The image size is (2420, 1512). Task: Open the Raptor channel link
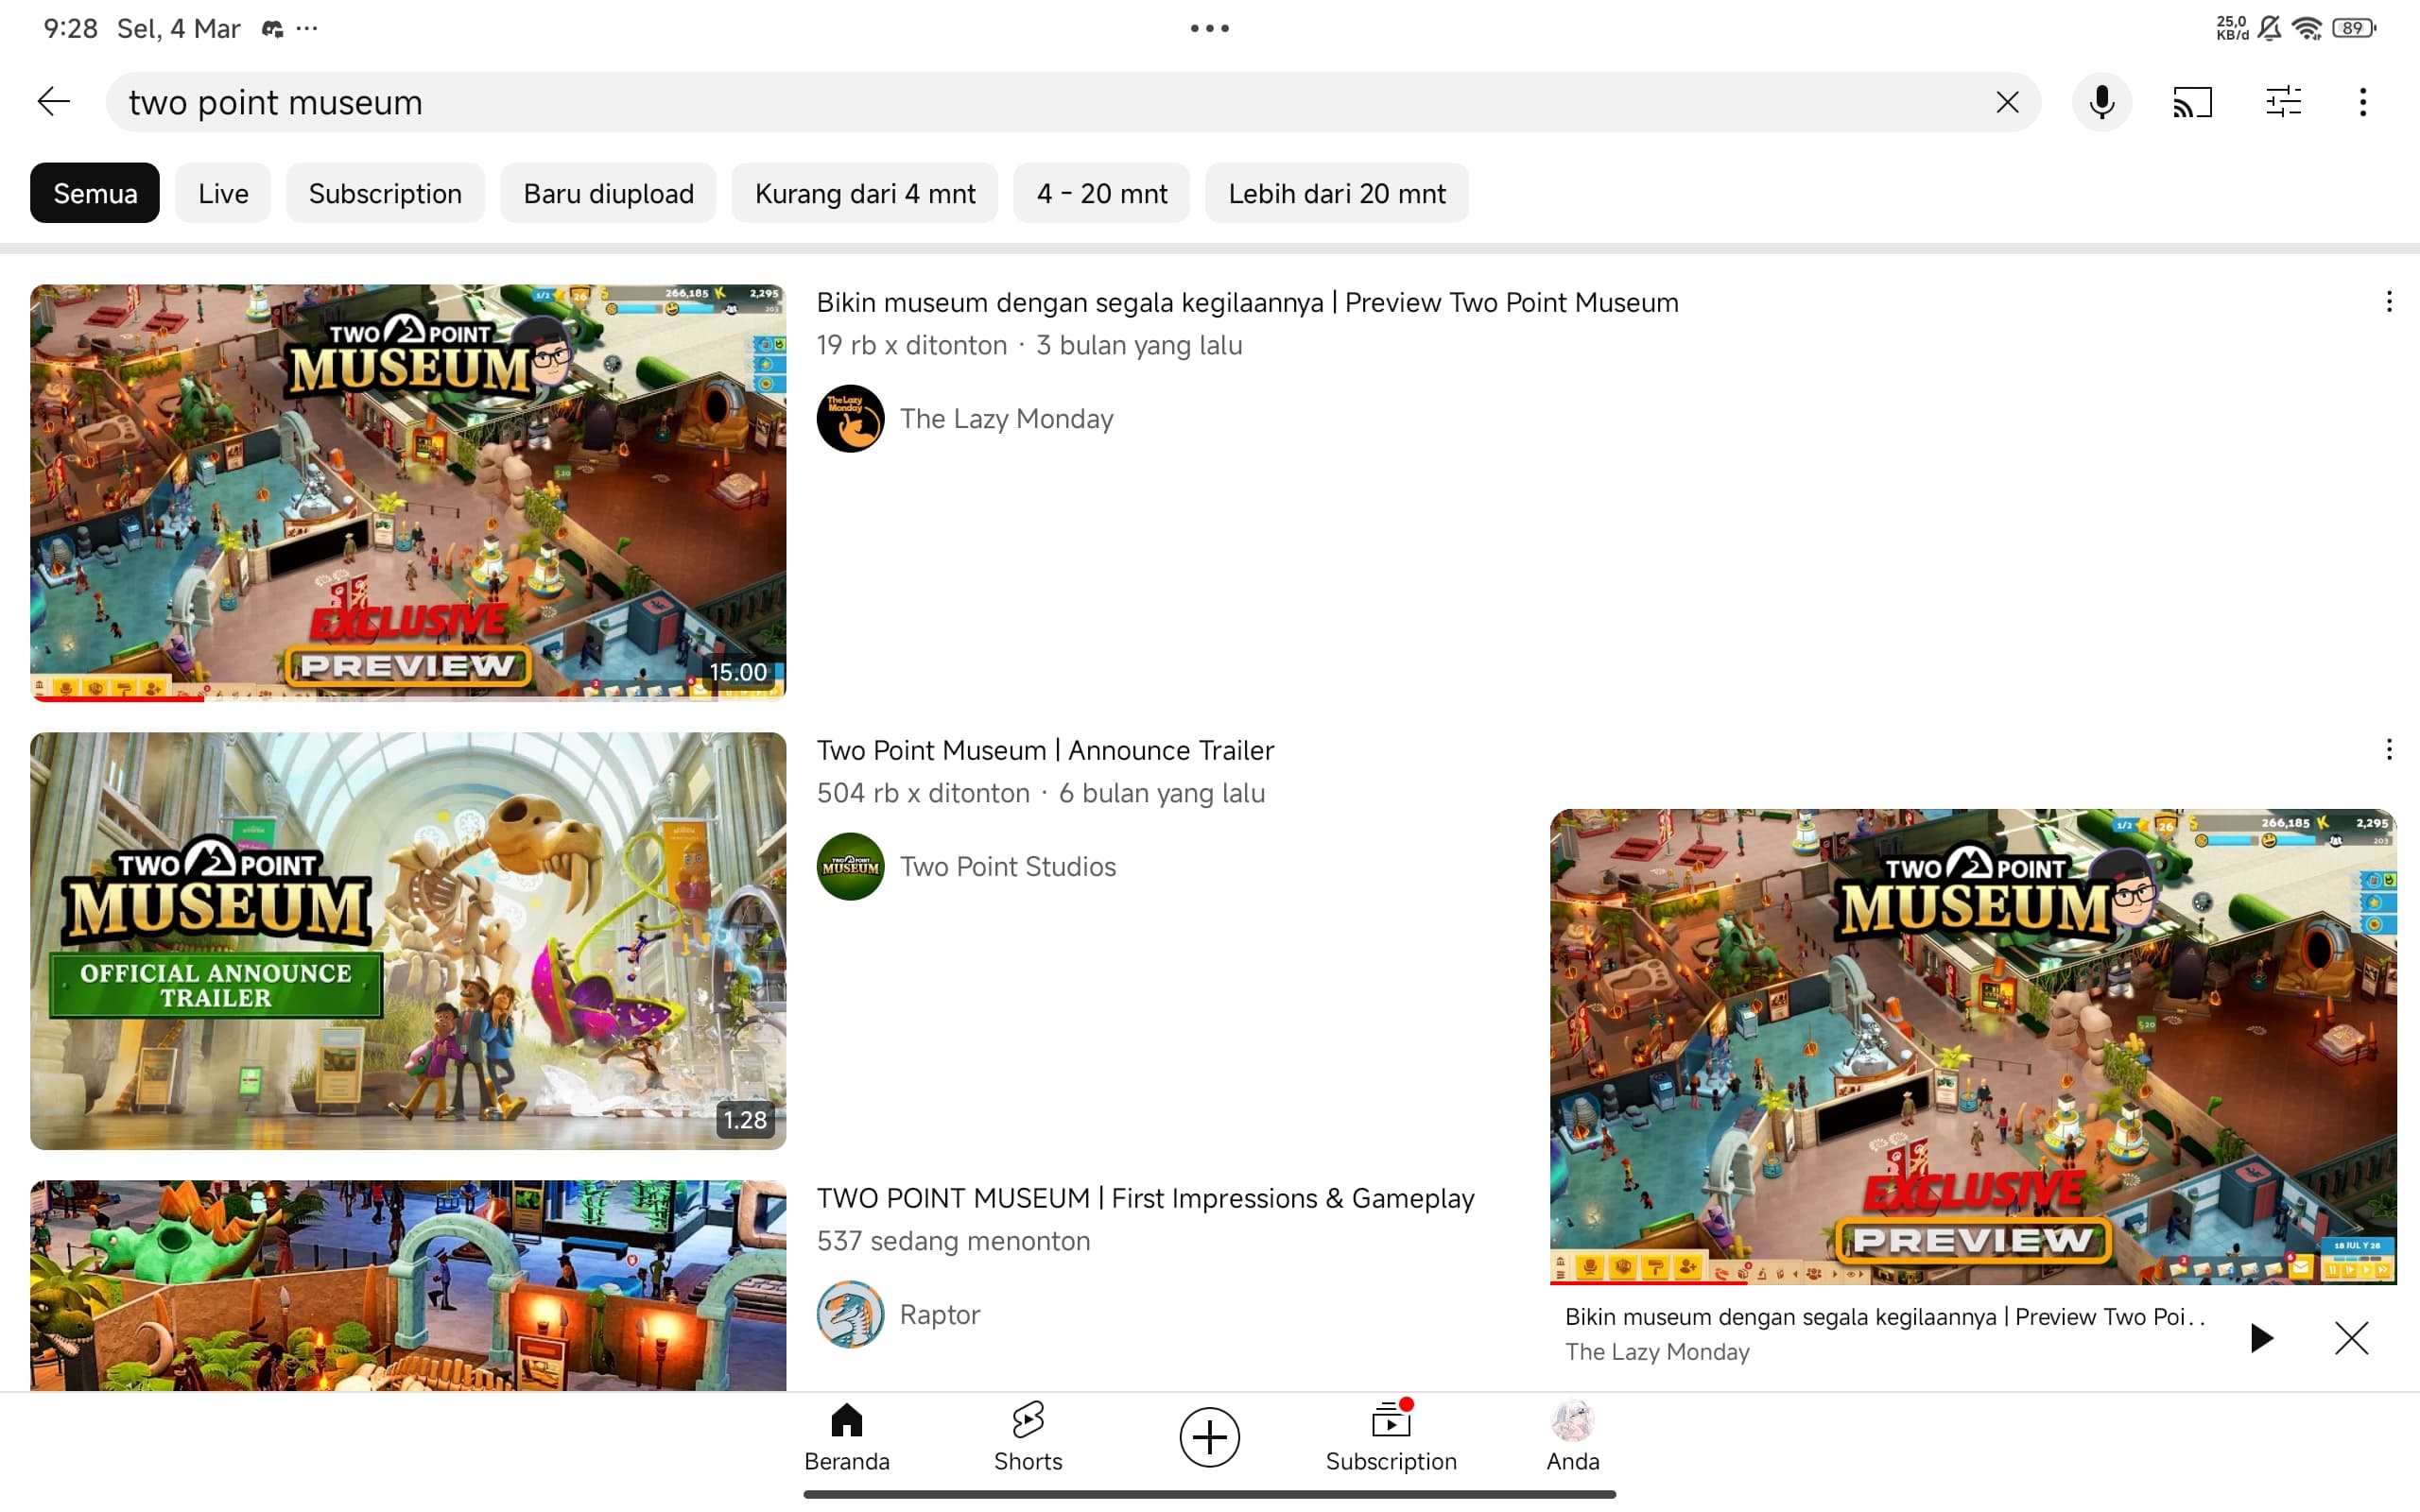click(938, 1314)
